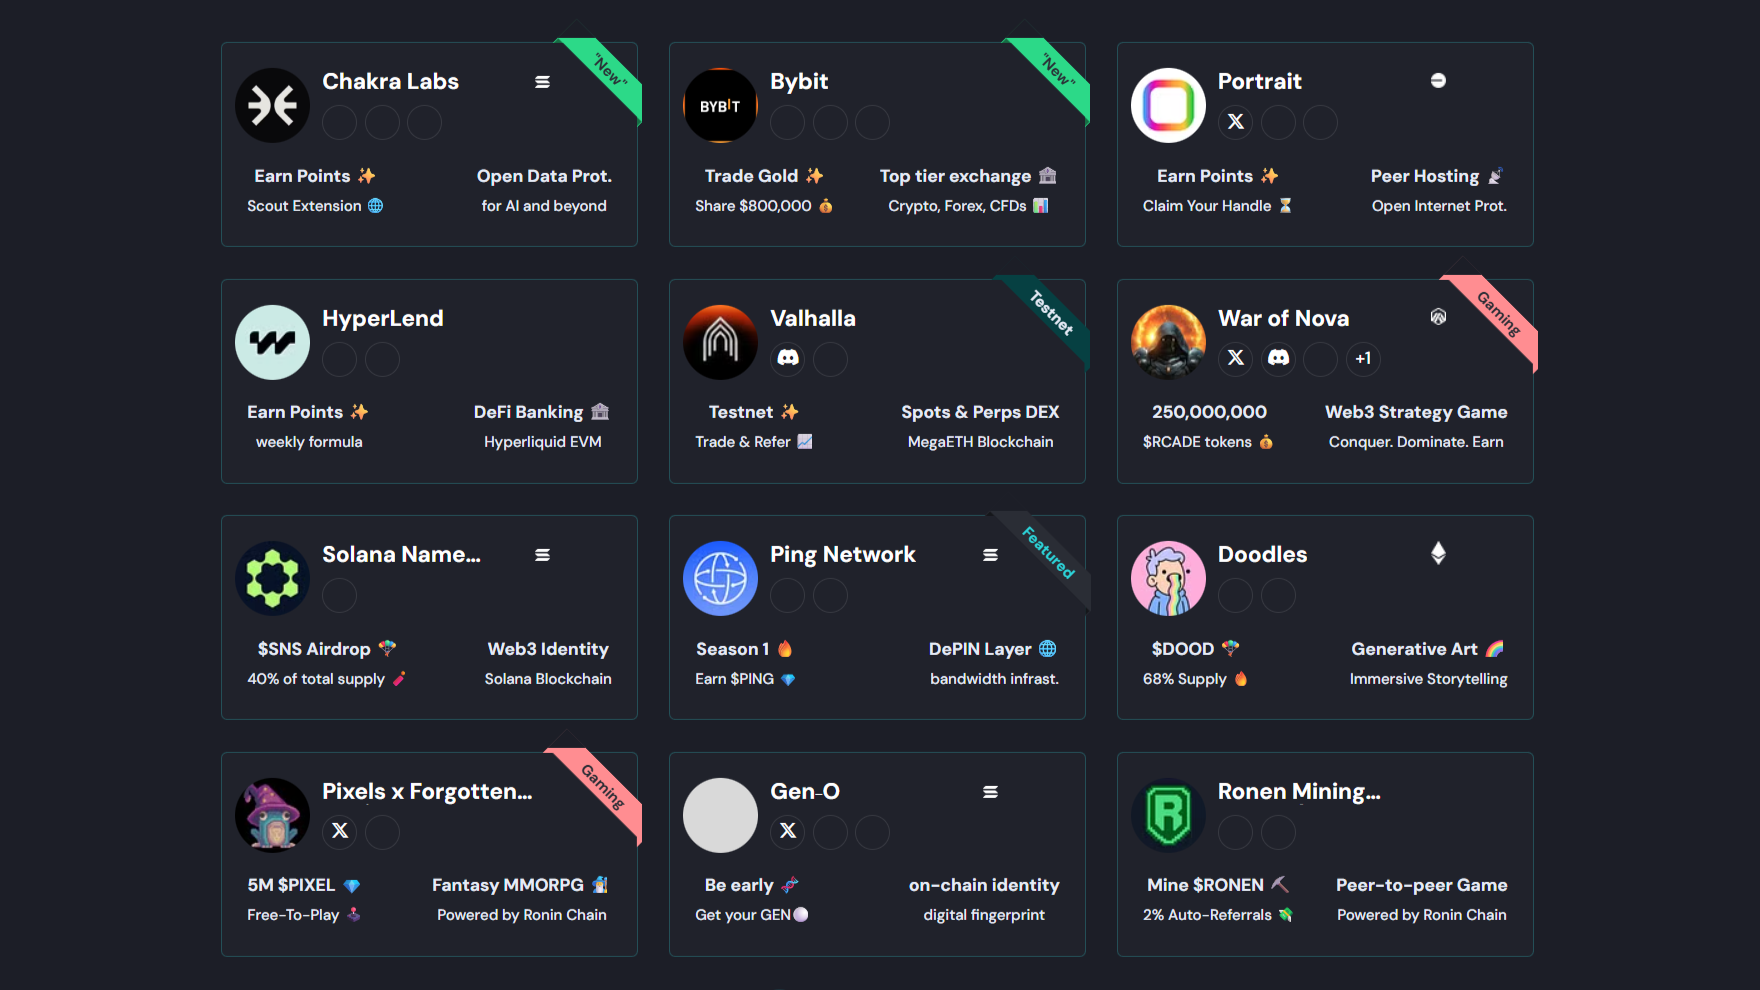Show War of Nova's +1 extra links
Screen dimensions: 1760x990
pyautogui.click(x=1363, y=358)
